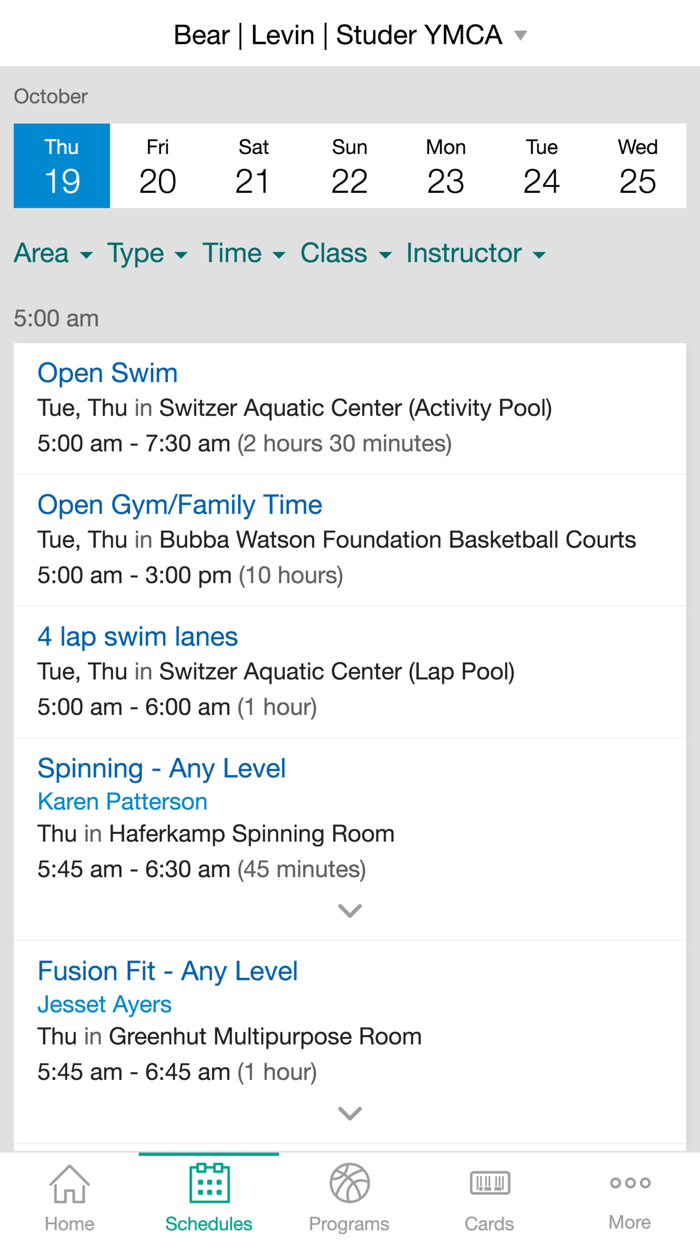Expand the Fusion Fit details chevron
The image size is (700, 1244).
coord(349,1113)
